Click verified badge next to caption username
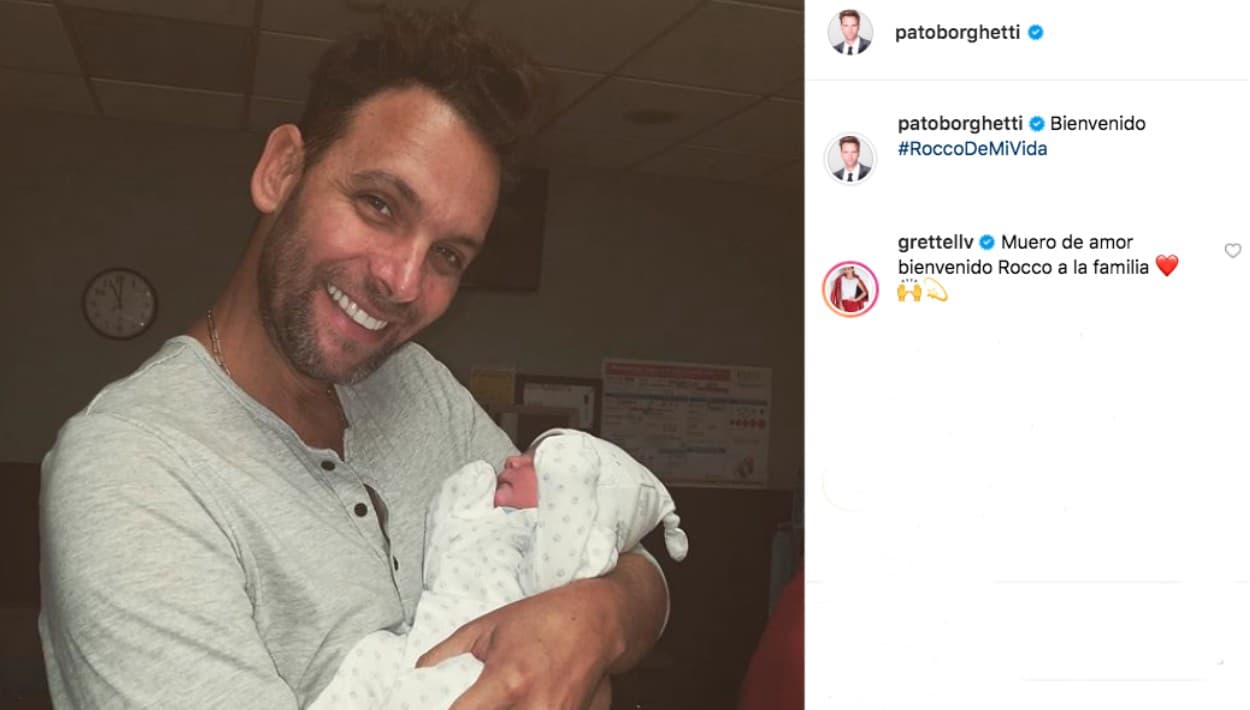1250x710 pixels. pyautogui.click(x=1036, y=124)
